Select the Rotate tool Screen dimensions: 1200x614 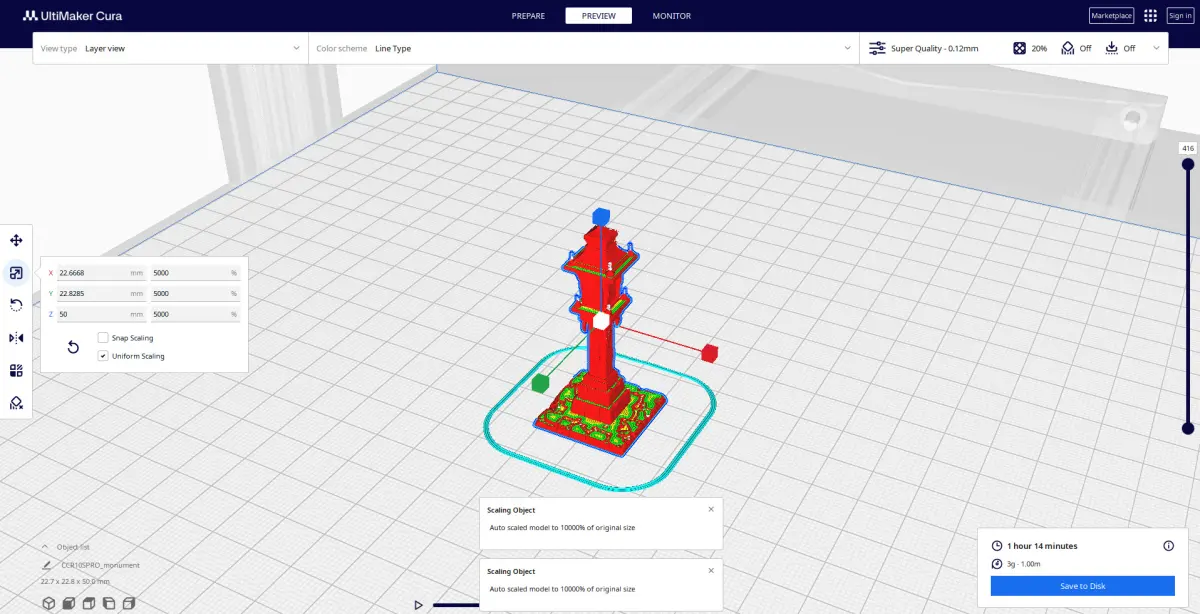coord(16,305)
